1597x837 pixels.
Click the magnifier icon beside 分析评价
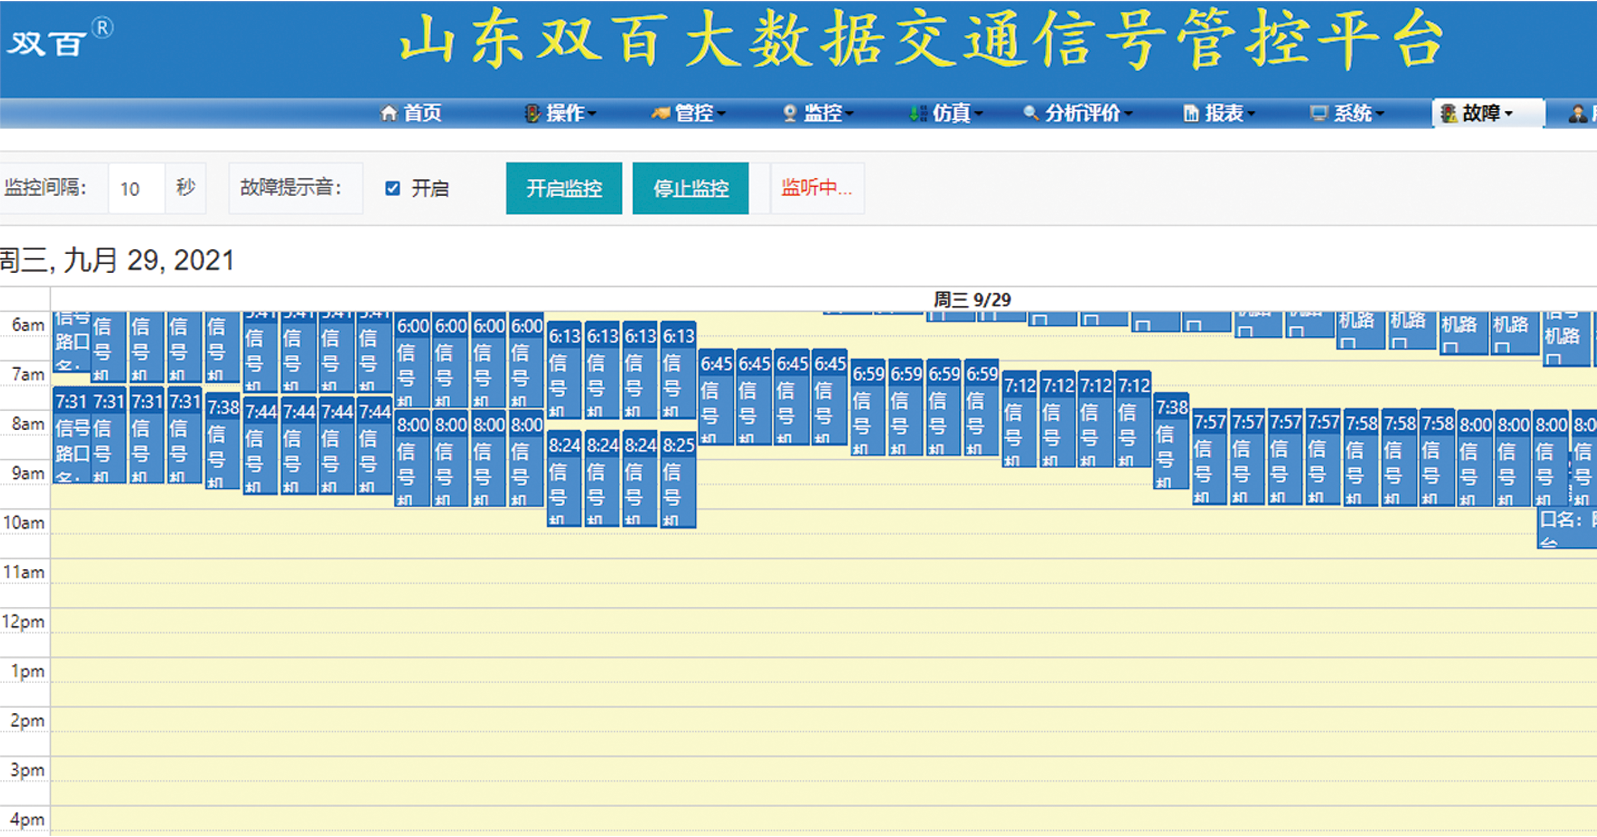[x=1031, y=113]
